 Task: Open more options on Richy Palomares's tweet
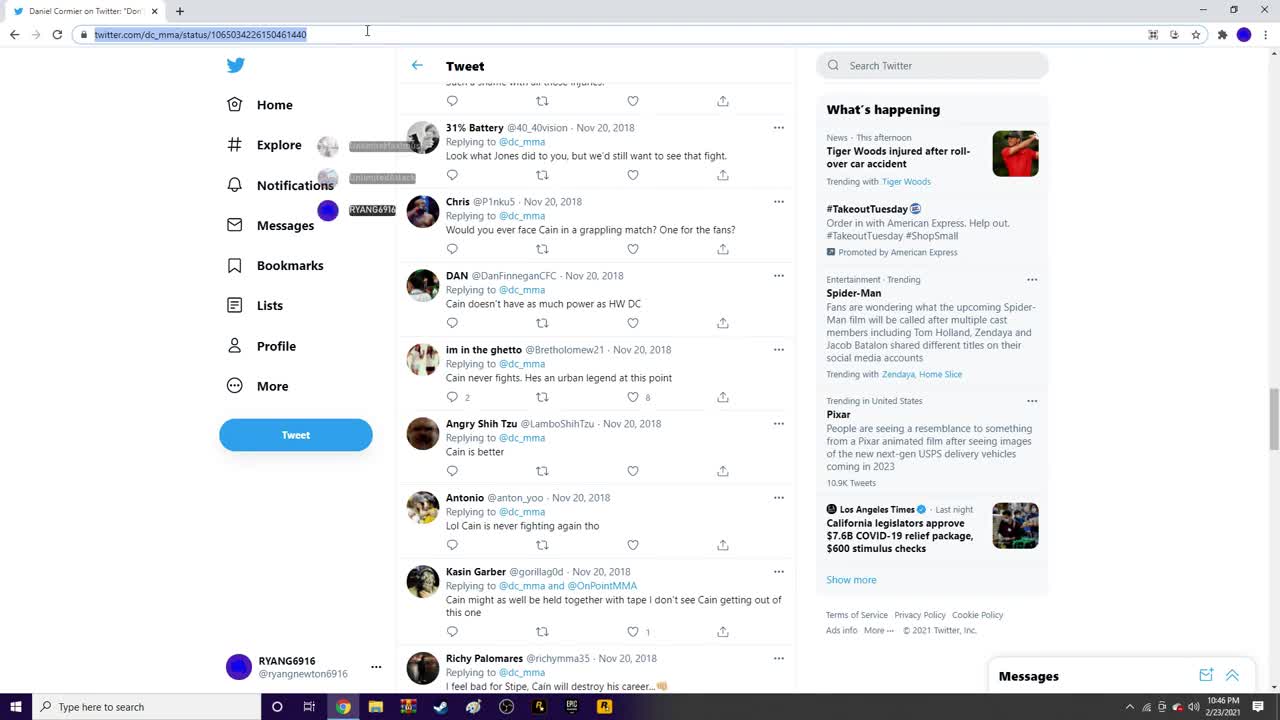point(778,659)
